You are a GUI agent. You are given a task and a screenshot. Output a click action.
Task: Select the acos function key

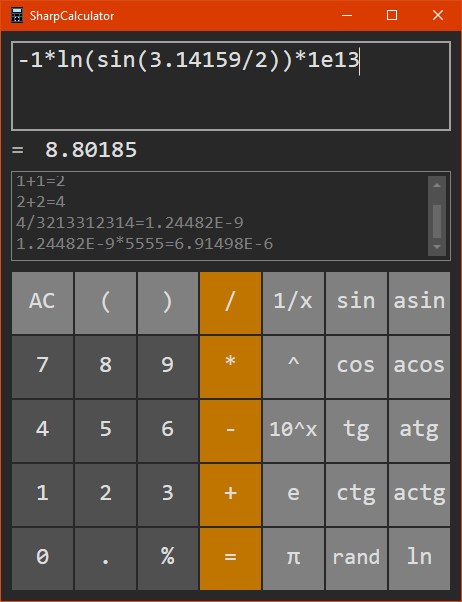pyautogui.click(x=419, y=367)
